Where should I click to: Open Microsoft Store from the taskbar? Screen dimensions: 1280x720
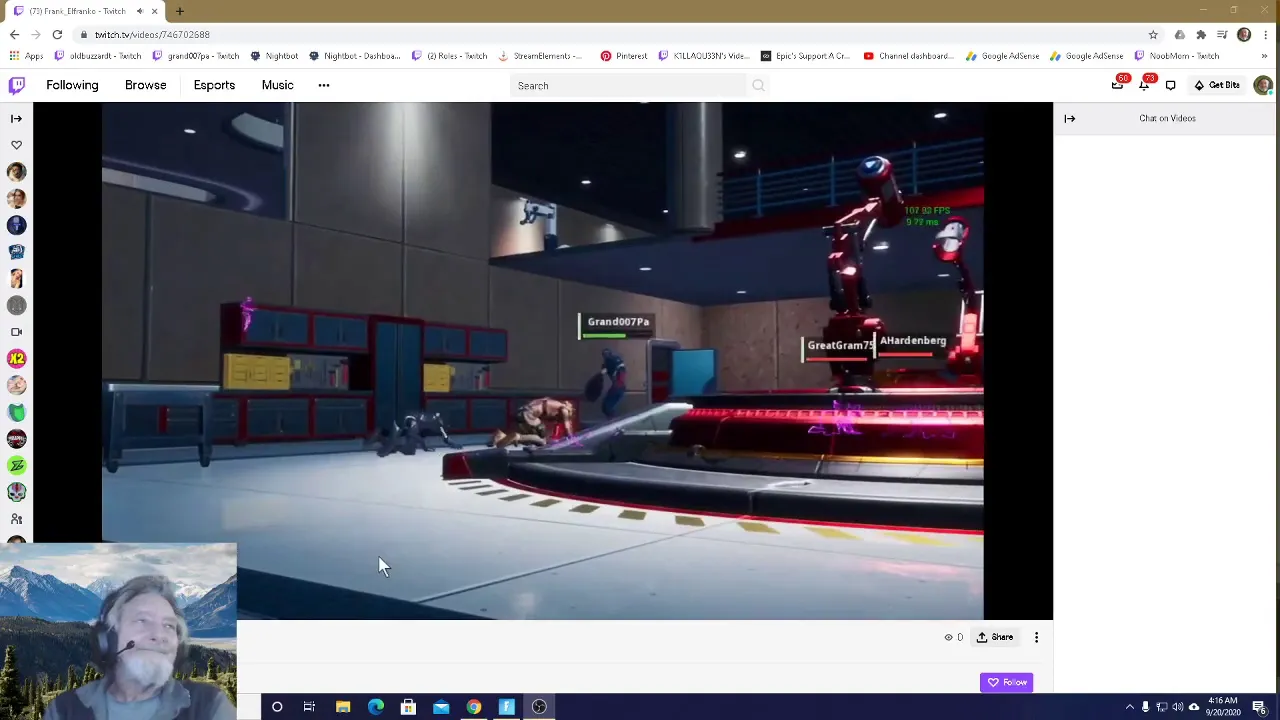(x=408, y=707)
